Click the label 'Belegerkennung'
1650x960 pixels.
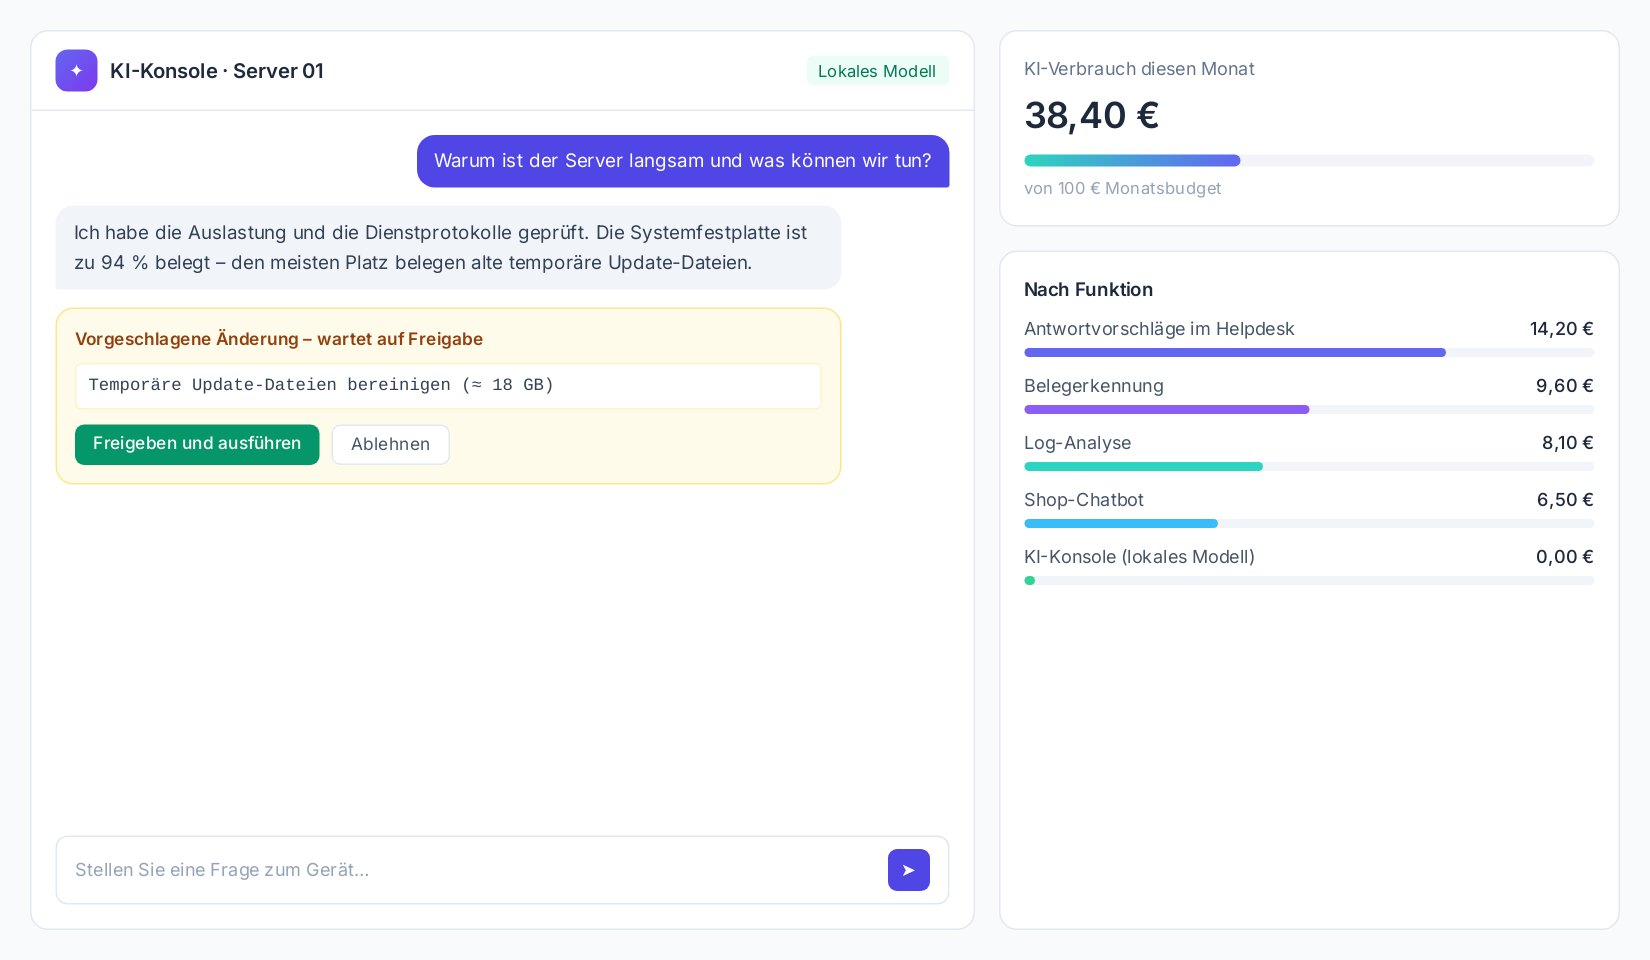[x=1094, y=386]
